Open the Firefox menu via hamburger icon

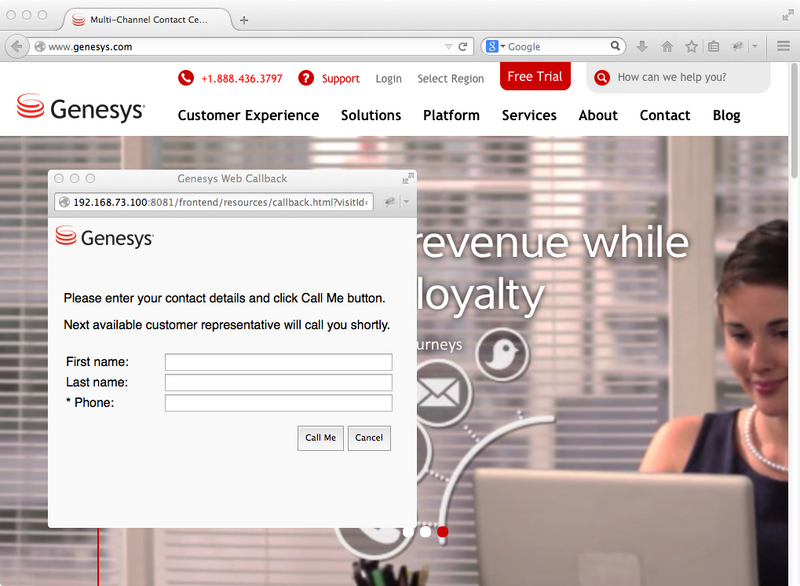coord(783,46)
